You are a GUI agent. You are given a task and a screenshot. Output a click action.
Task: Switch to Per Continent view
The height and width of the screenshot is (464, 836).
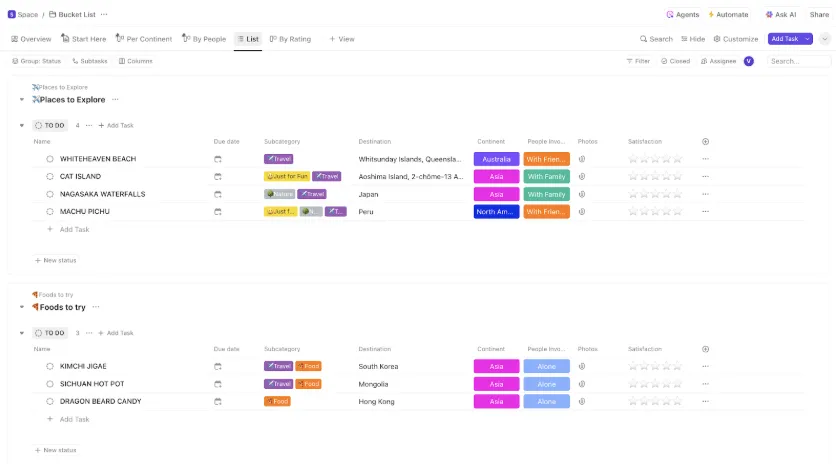click(x=144, y=39)
